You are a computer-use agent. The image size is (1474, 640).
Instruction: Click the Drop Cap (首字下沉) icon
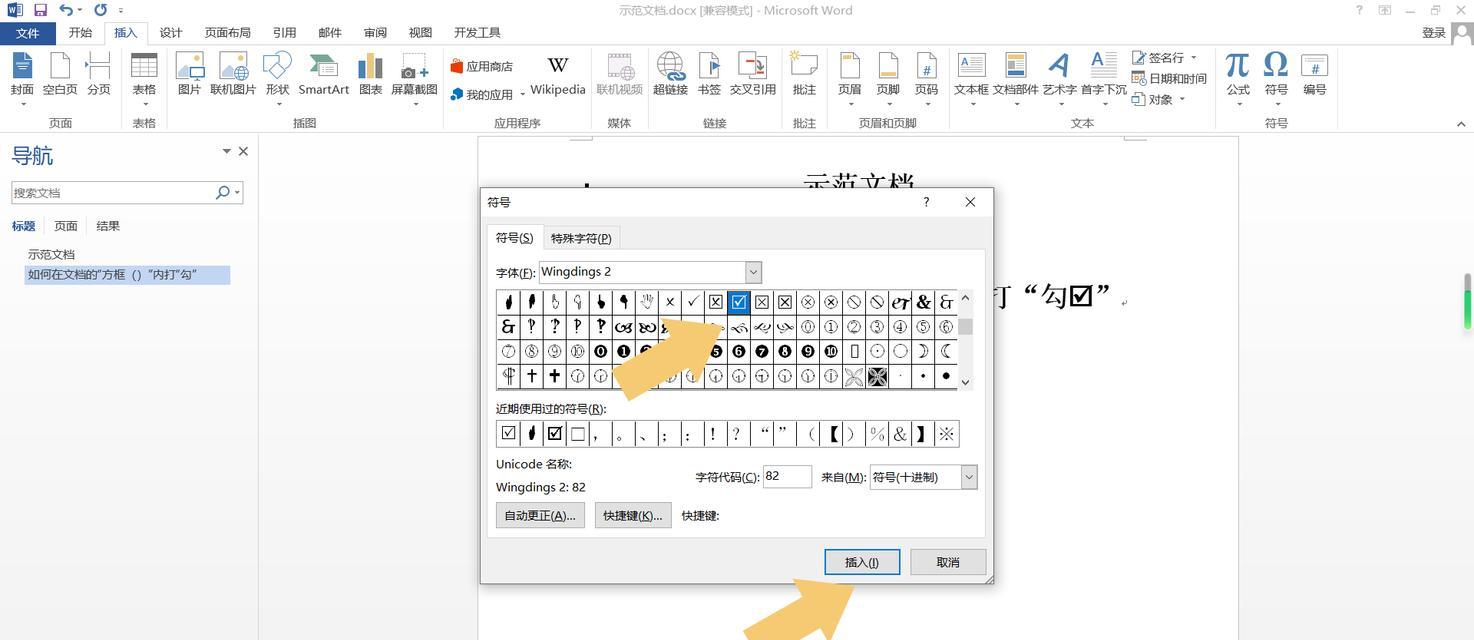[1103, 67]
